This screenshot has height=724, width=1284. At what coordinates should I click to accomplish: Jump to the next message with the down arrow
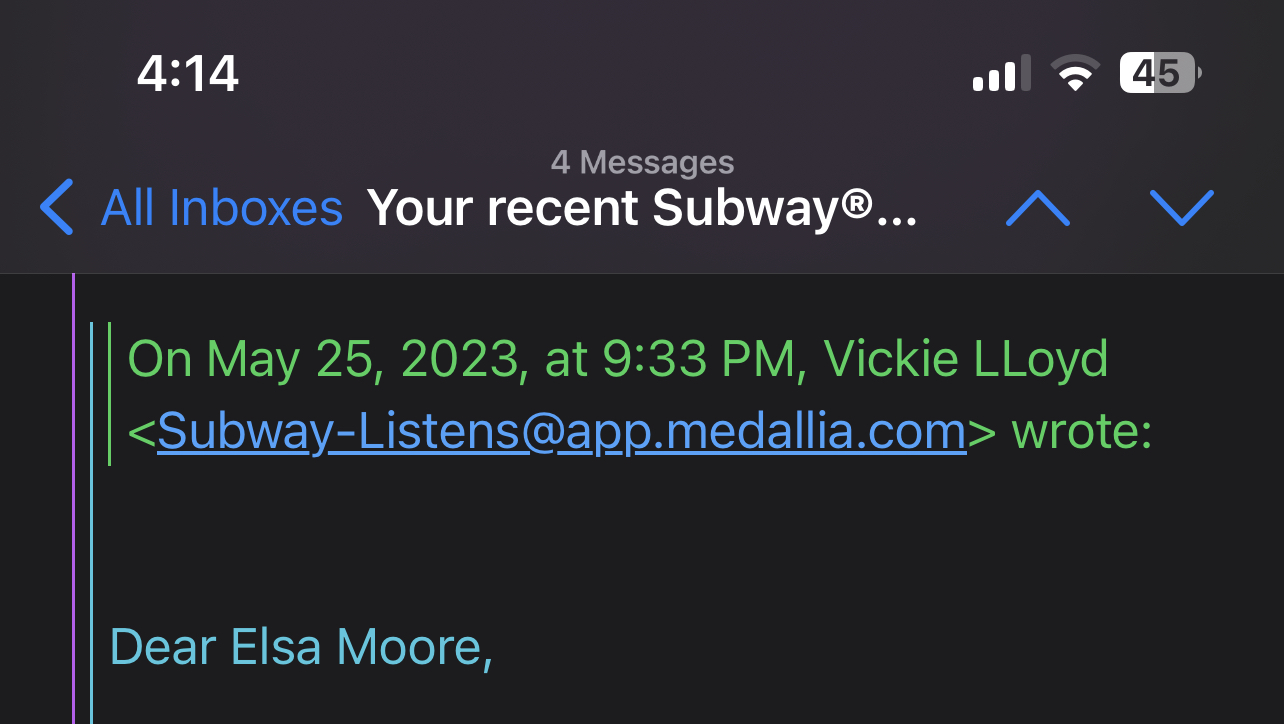(x=1181, y=207)
